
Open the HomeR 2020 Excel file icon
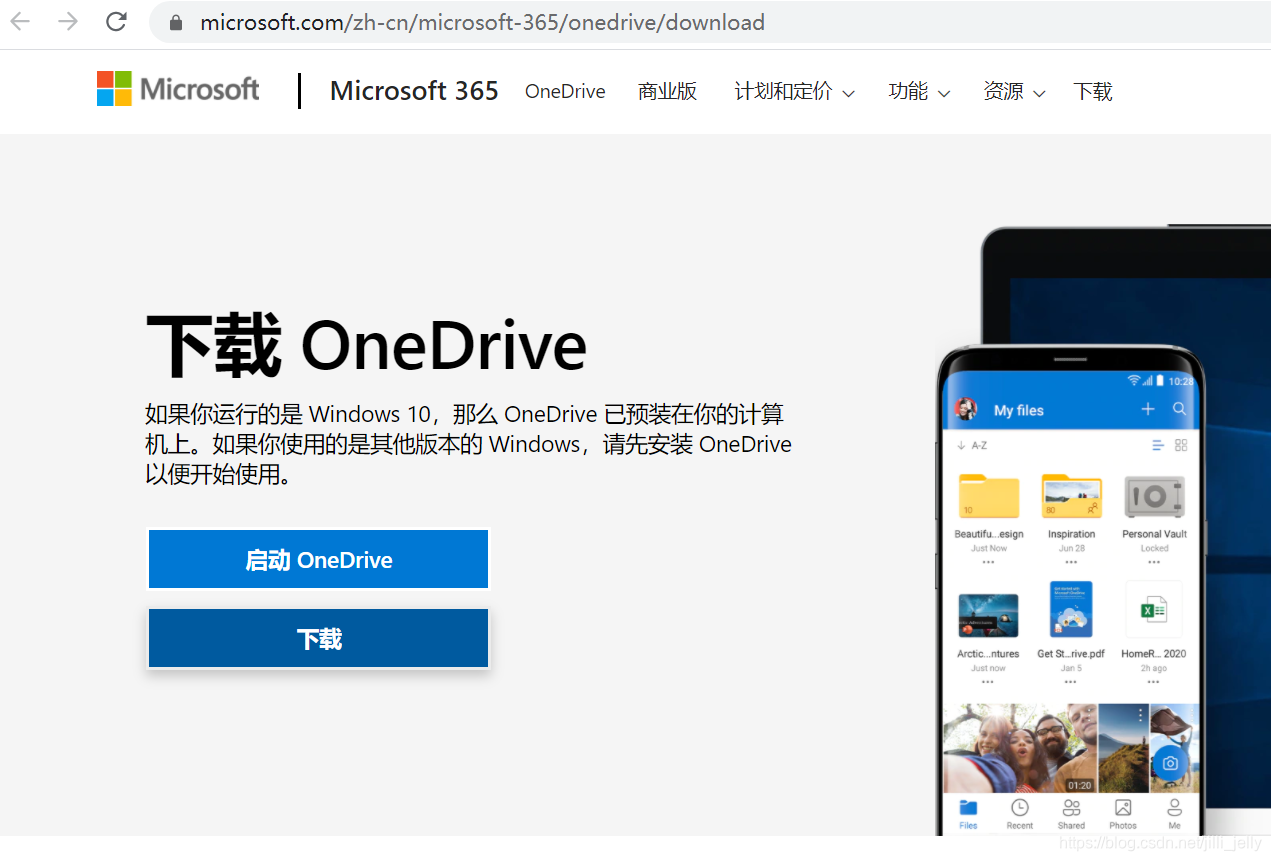pos(1154,610)
